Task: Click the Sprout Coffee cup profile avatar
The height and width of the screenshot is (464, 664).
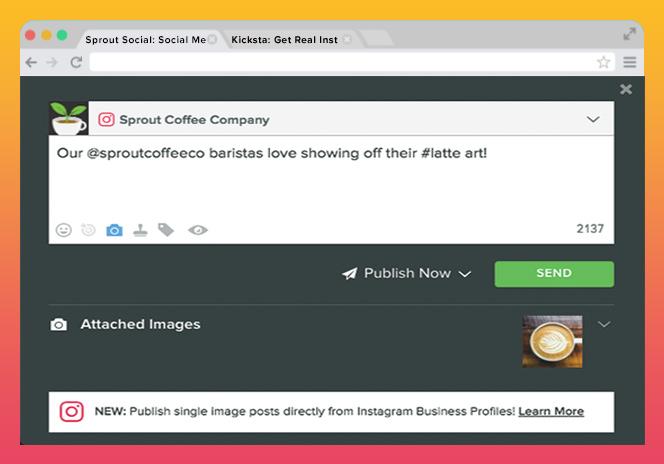Action: [69, 119]
